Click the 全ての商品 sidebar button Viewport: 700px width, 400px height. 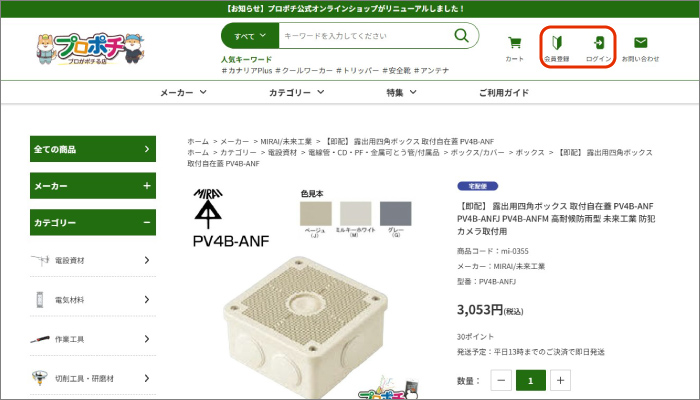pos(93,149)
